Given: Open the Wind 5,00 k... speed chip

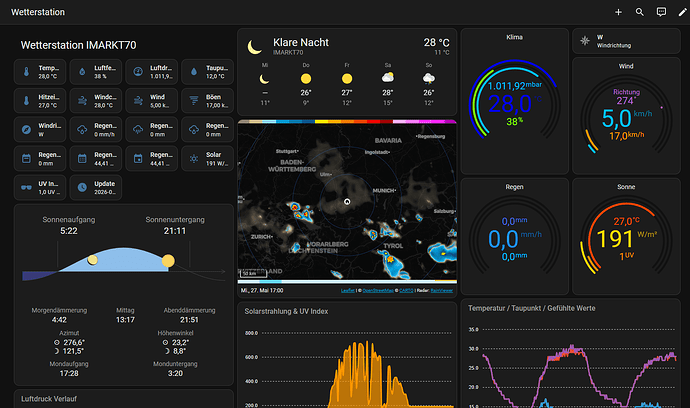Looking at the screenshot, I should point(151,101).
